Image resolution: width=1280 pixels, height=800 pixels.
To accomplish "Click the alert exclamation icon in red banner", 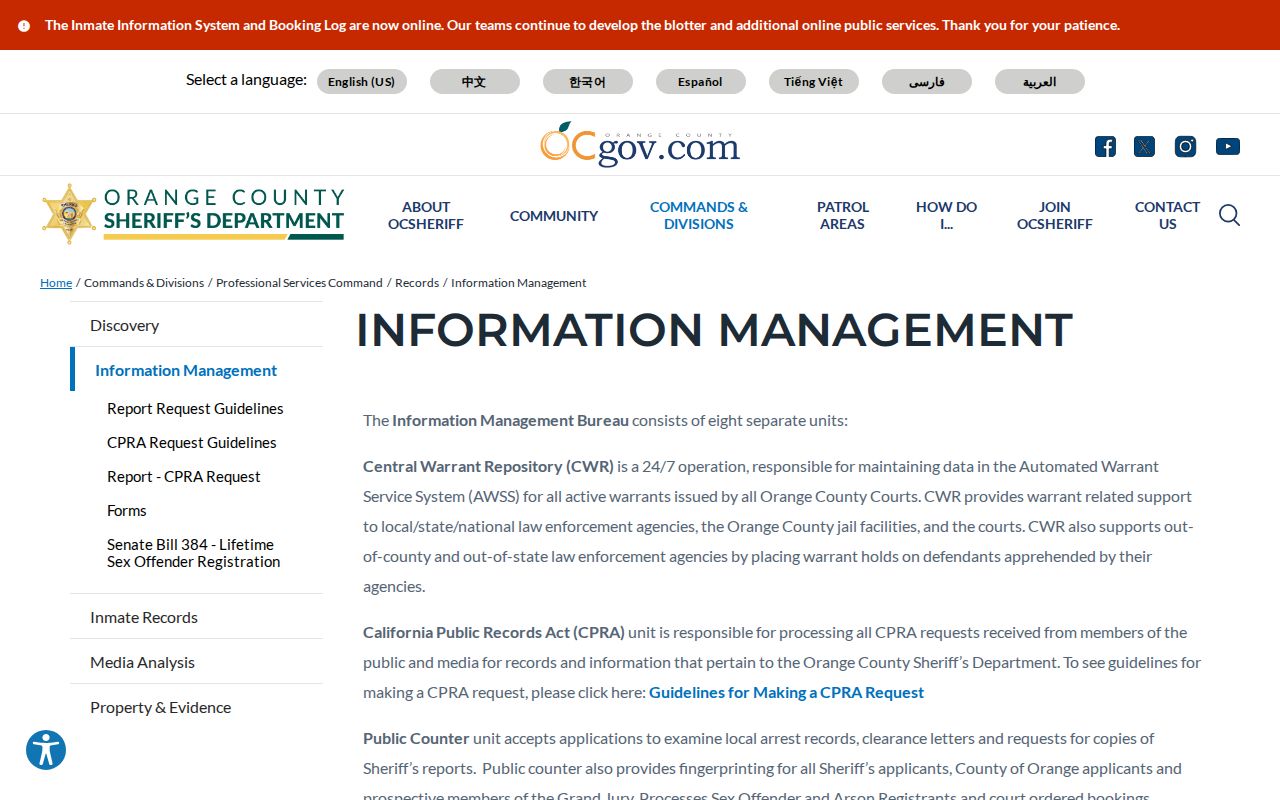I will 24,26.
